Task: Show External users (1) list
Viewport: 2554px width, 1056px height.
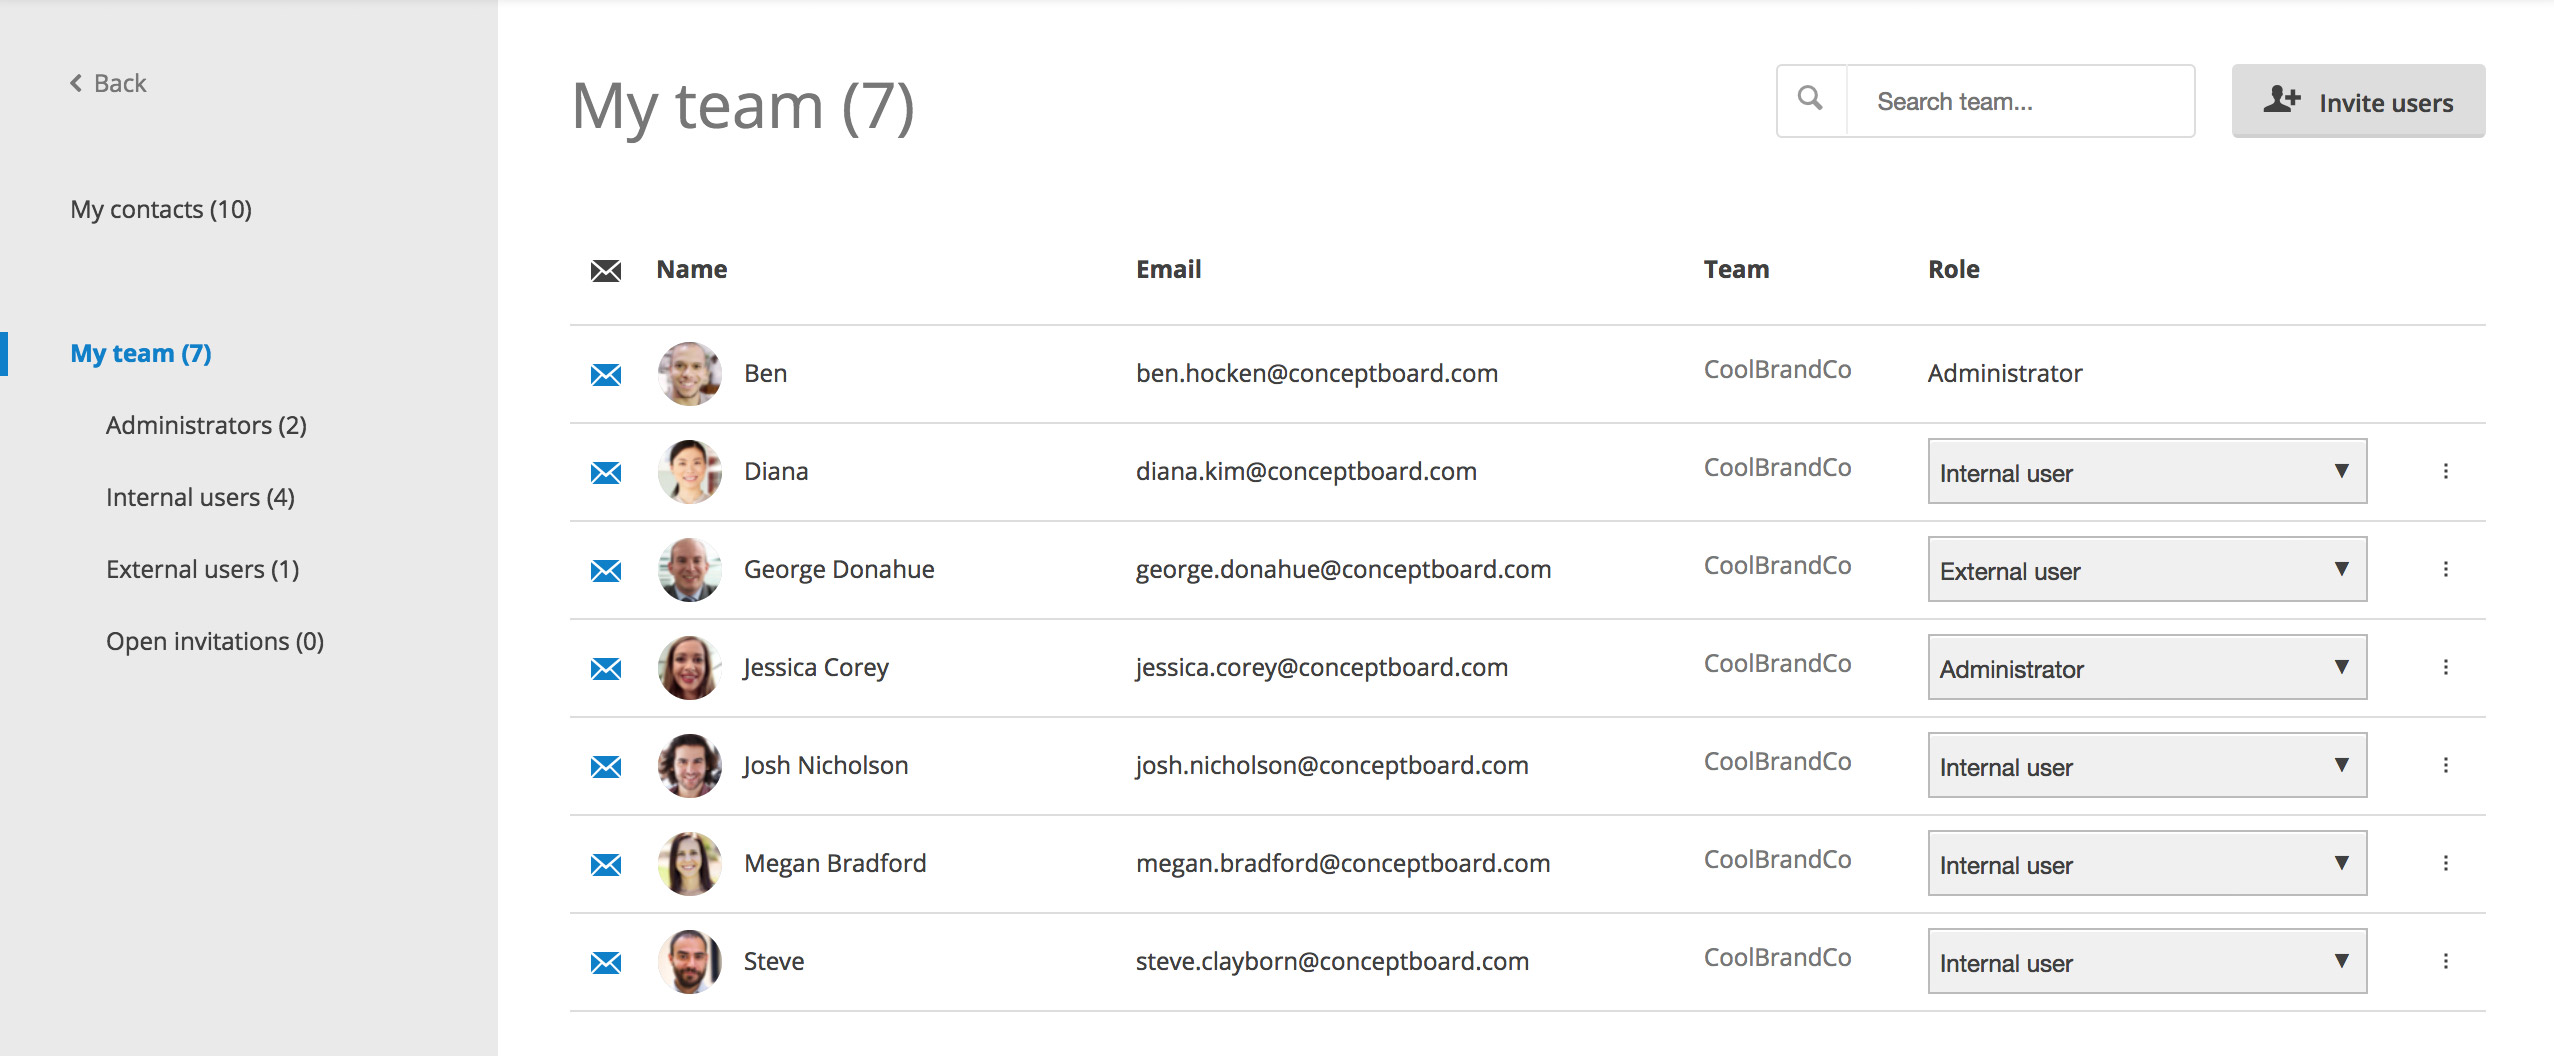Action: (203, 569)
